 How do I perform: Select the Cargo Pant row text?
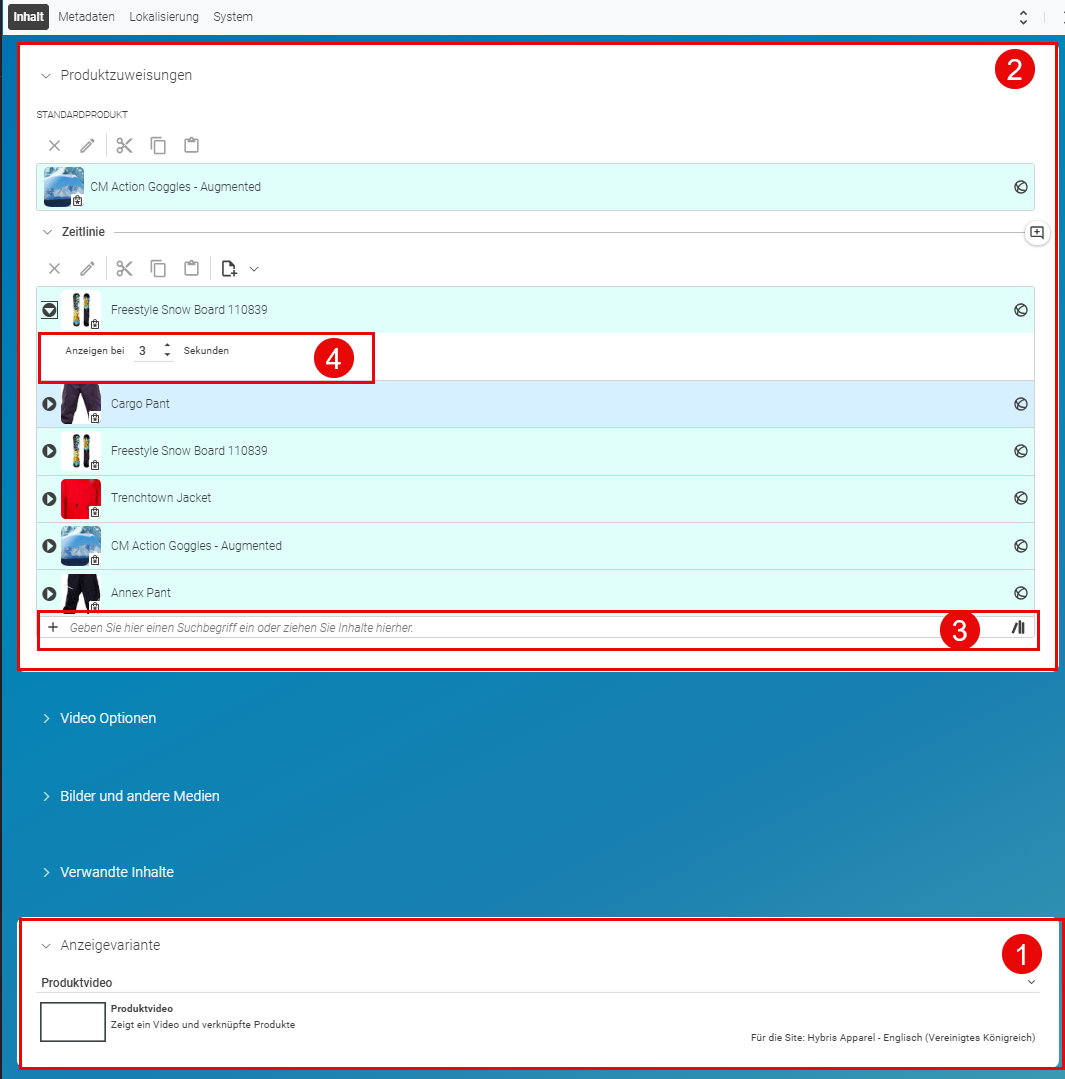pos(140,404)
